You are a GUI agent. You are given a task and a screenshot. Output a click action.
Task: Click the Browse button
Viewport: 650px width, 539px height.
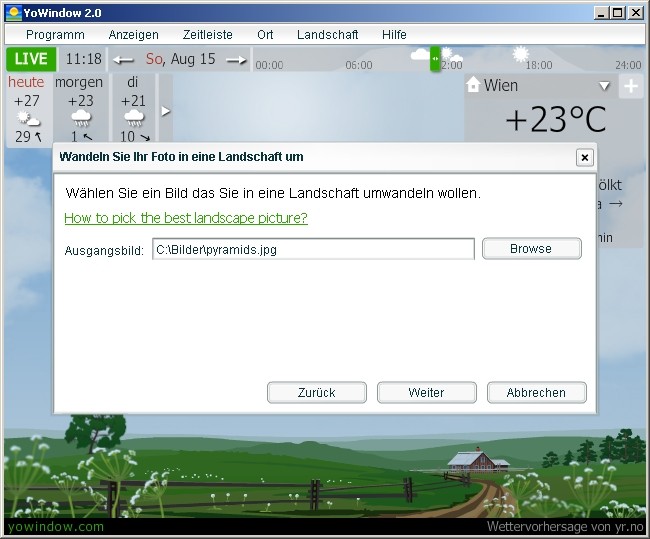coord(531,249)
